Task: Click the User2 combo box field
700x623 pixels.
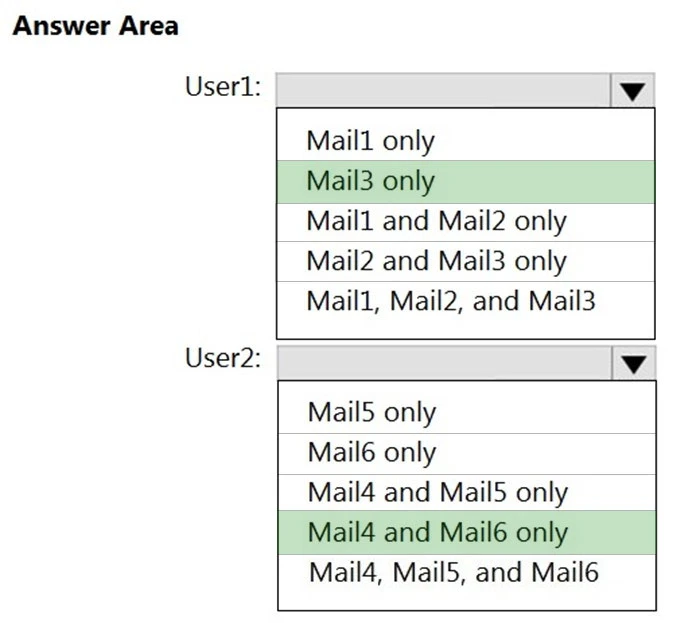Action: pyautogui.click(x=442, y=363)
